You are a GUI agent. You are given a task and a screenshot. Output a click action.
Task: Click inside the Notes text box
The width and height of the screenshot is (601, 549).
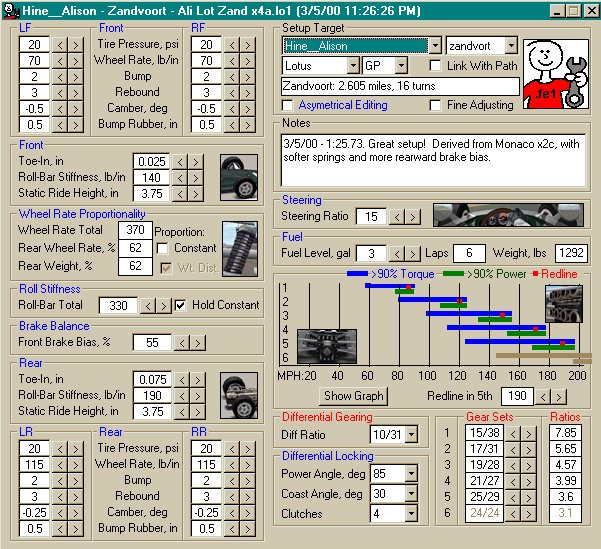coord(435,160)
